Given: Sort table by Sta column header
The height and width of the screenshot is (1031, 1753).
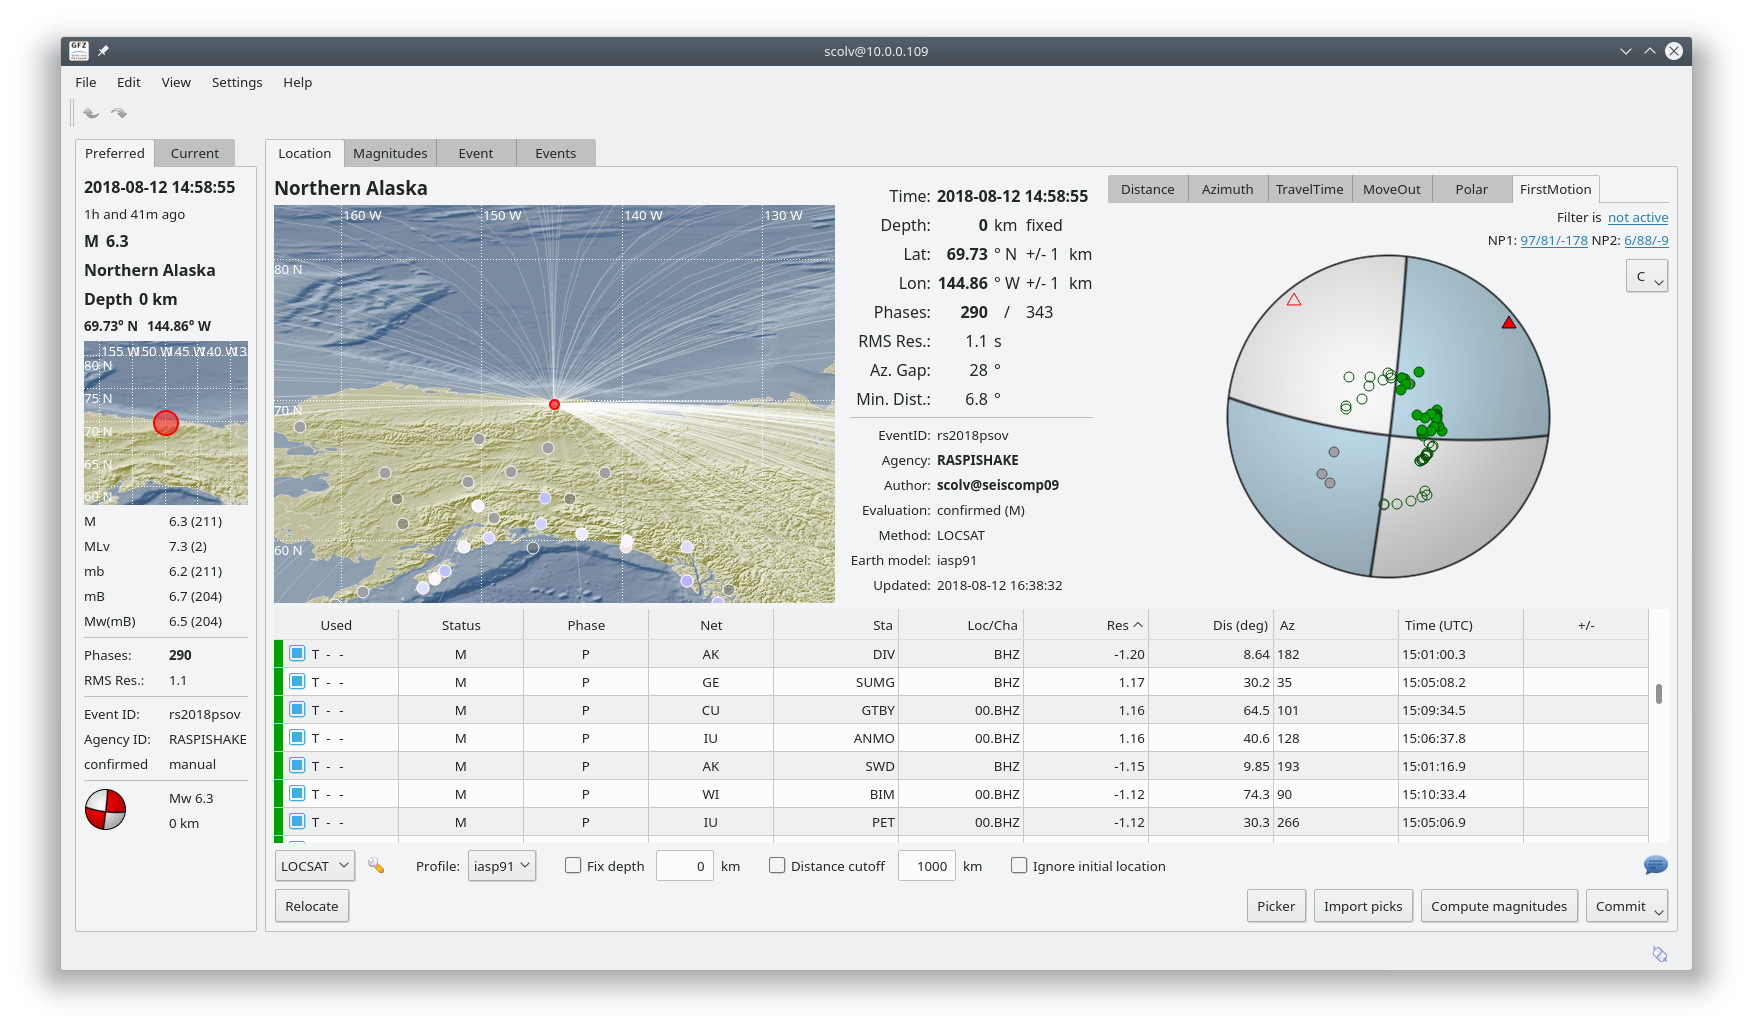Looking at the screenshot, I should tap(836, 625).
